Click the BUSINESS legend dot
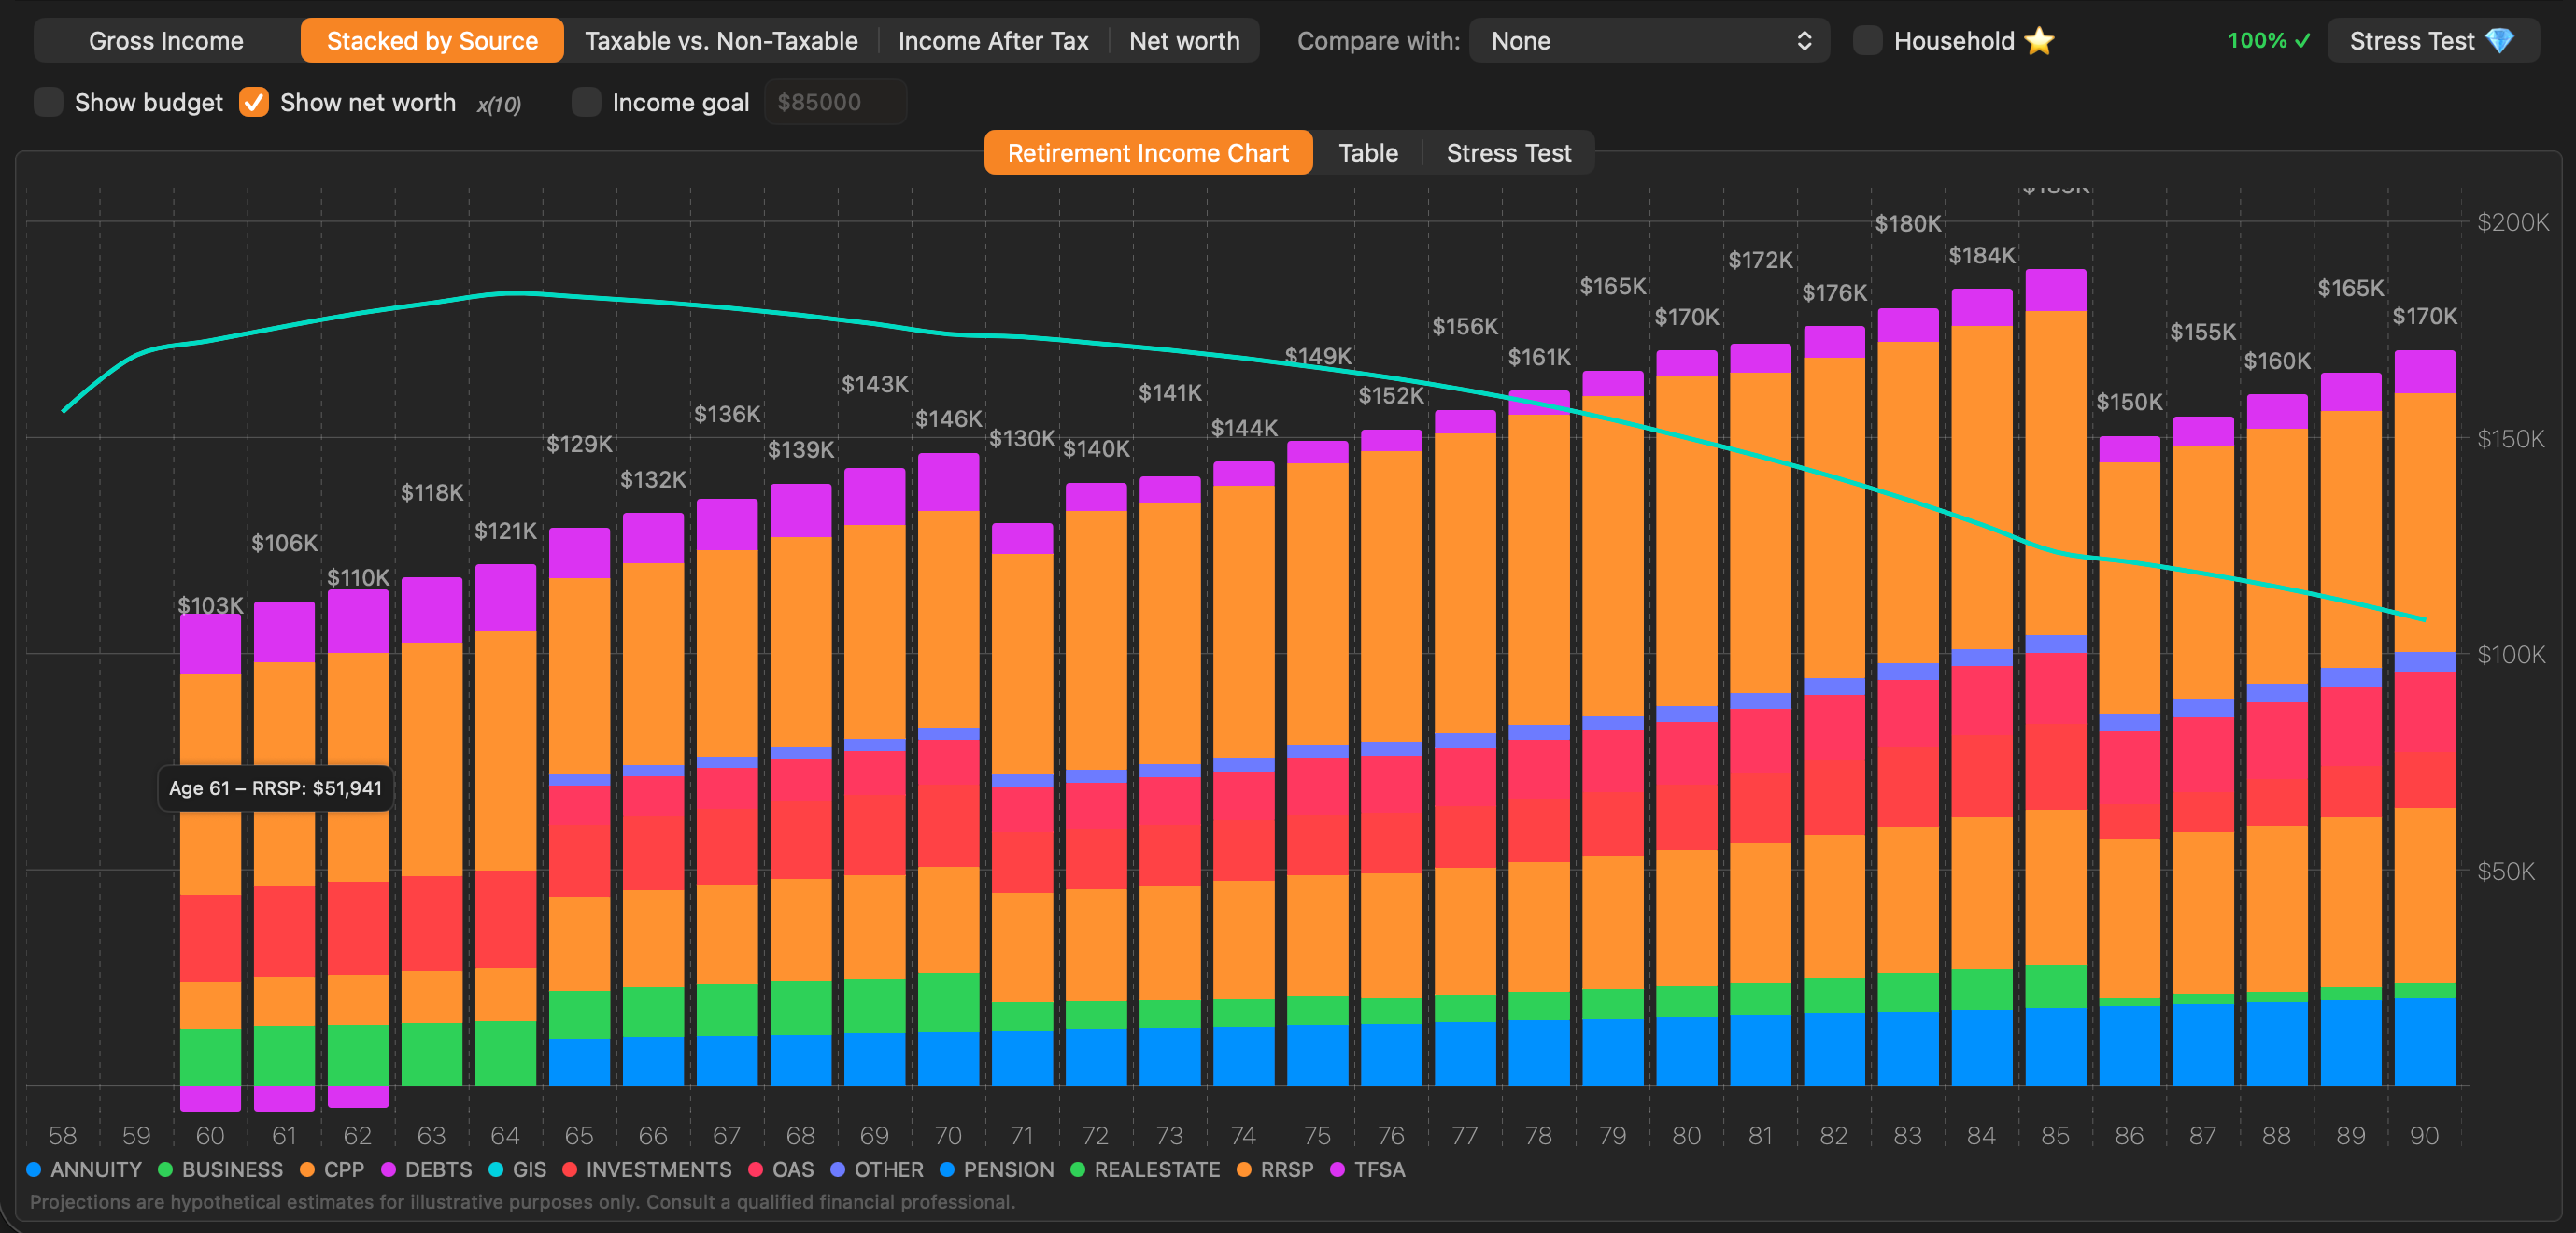Image resolution: width=2576 pixels, height=1233 pixels. (165, 1169)
